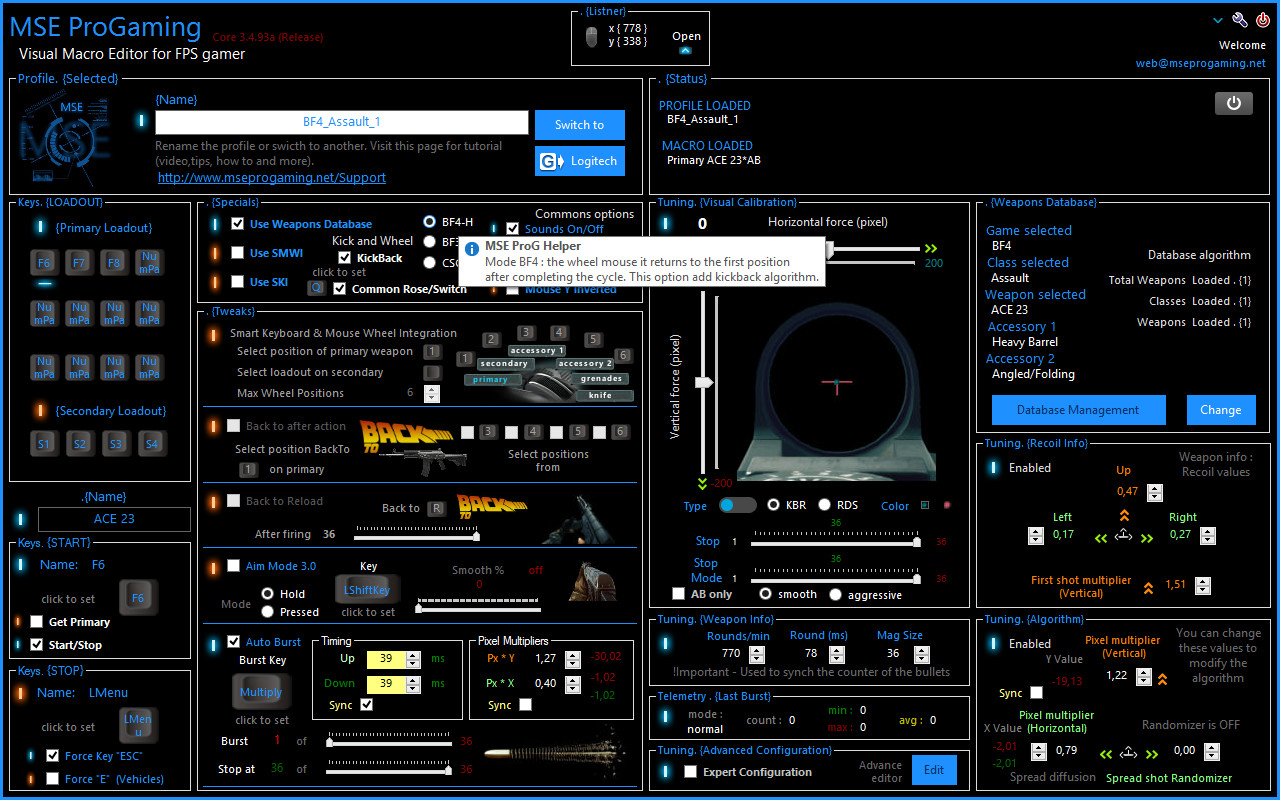Click the Stop slider in Visual Calibration
Image resolution: width=1280 pixels, height=800 pixels.
coord(835,542)
